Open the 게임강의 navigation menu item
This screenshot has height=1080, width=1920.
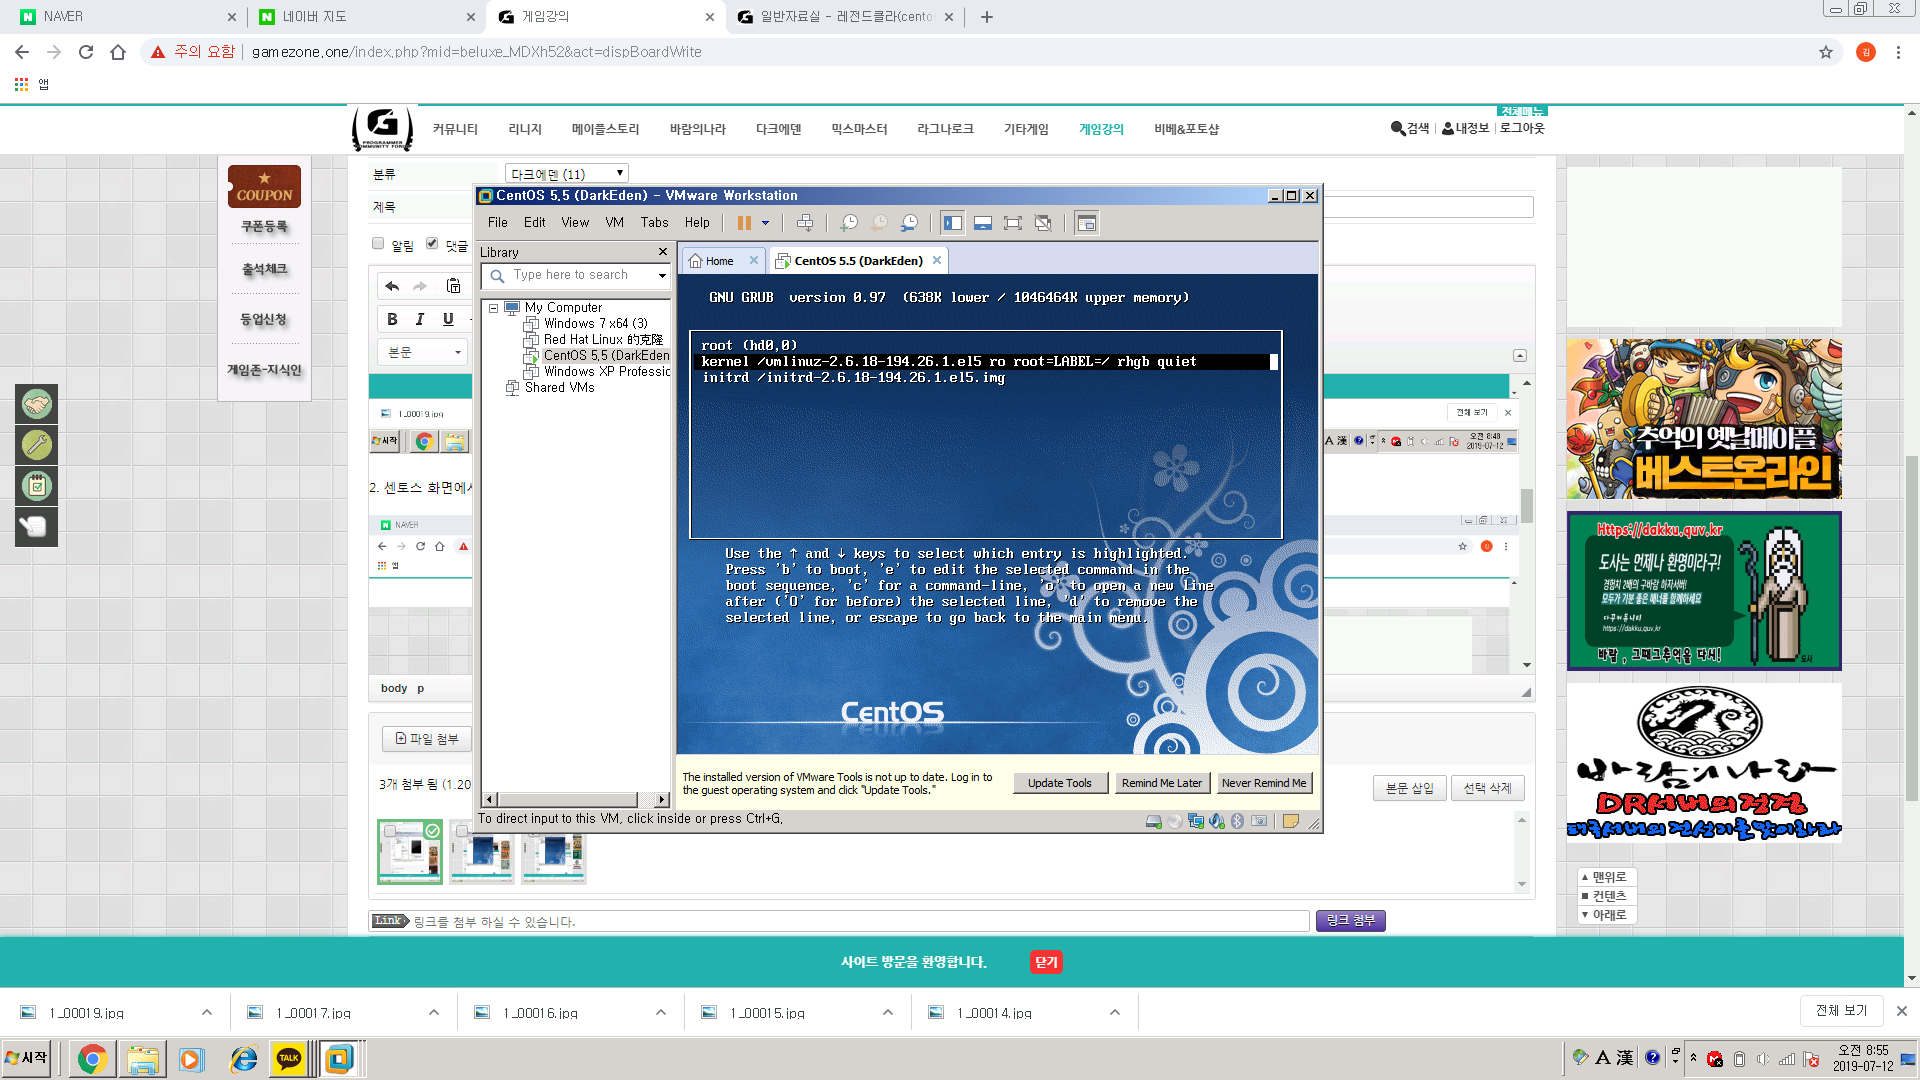point(1101,129)
